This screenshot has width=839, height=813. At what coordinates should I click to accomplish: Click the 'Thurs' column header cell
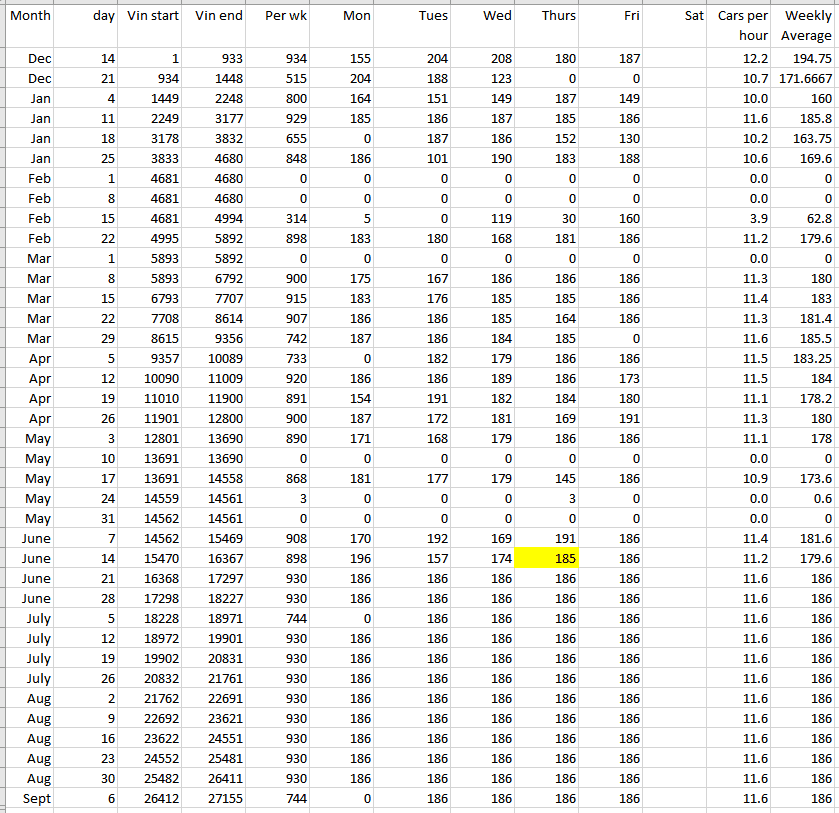tap(547, 26)
